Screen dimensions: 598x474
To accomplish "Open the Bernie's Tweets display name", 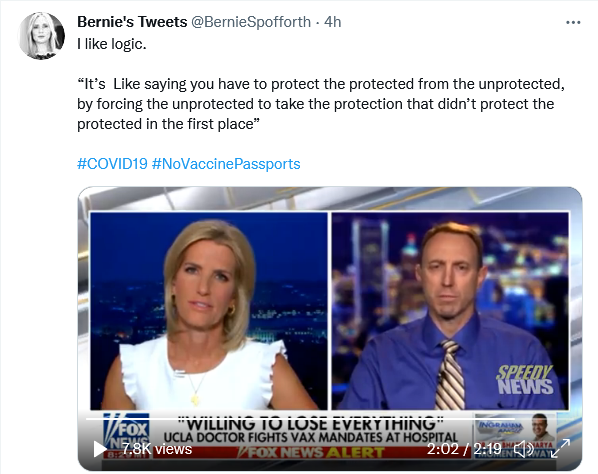I will tap(132, 22).
